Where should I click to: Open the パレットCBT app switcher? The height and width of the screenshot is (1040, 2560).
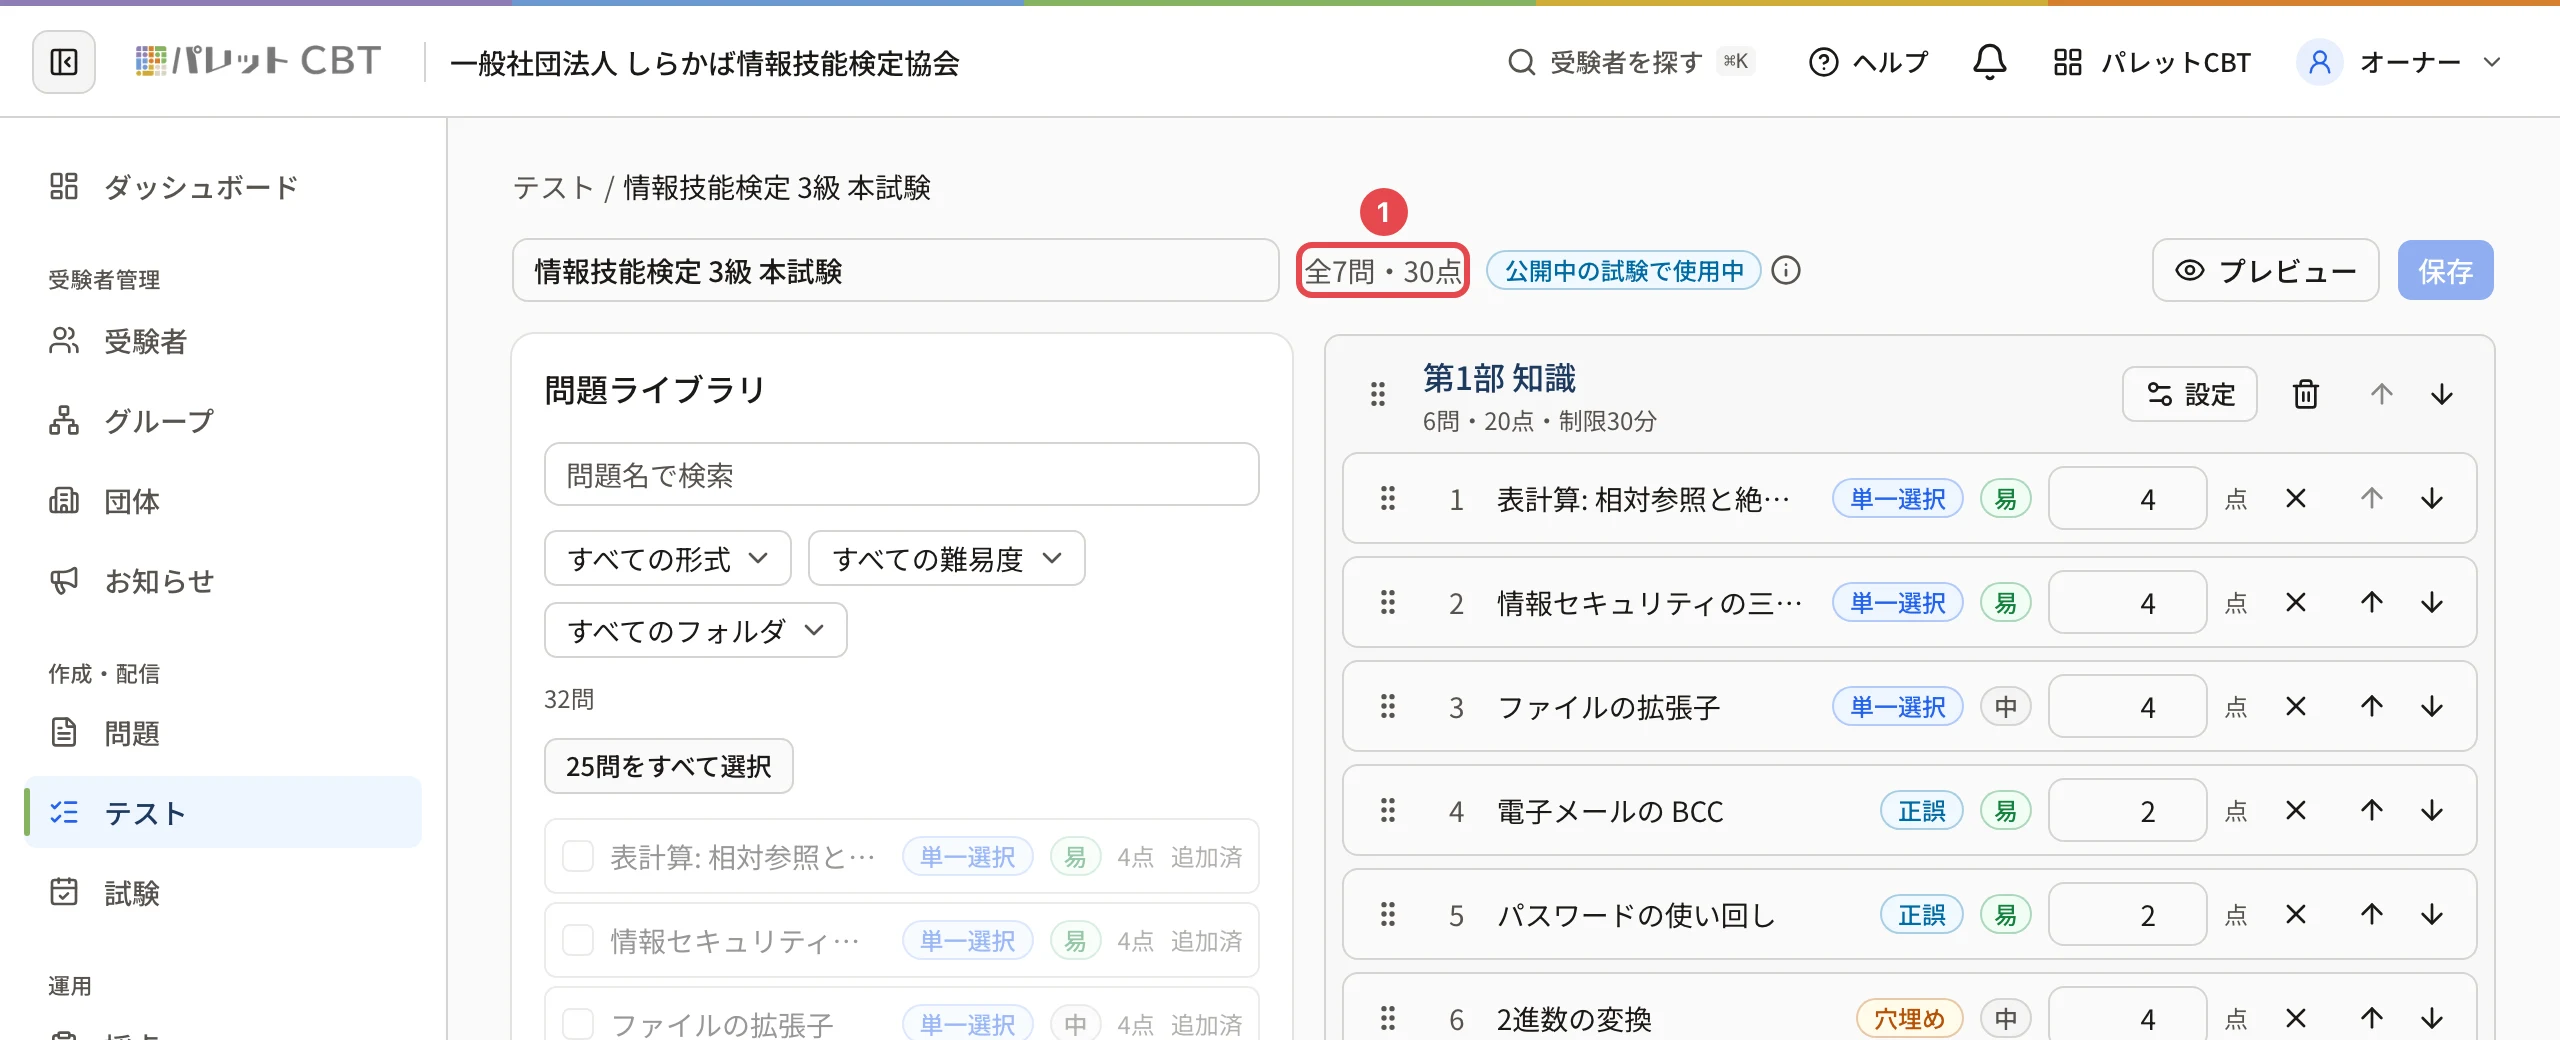coord(2151,62)
